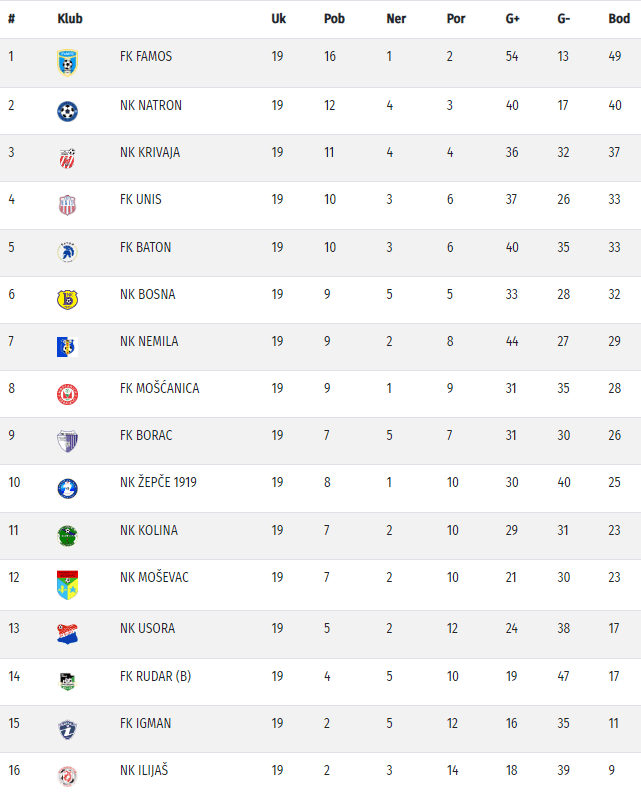Viewport: 641px width, 794px height.
Task: Click the NK Krivaja club crest
Action: pyautogui.click(x=67, y=158)
